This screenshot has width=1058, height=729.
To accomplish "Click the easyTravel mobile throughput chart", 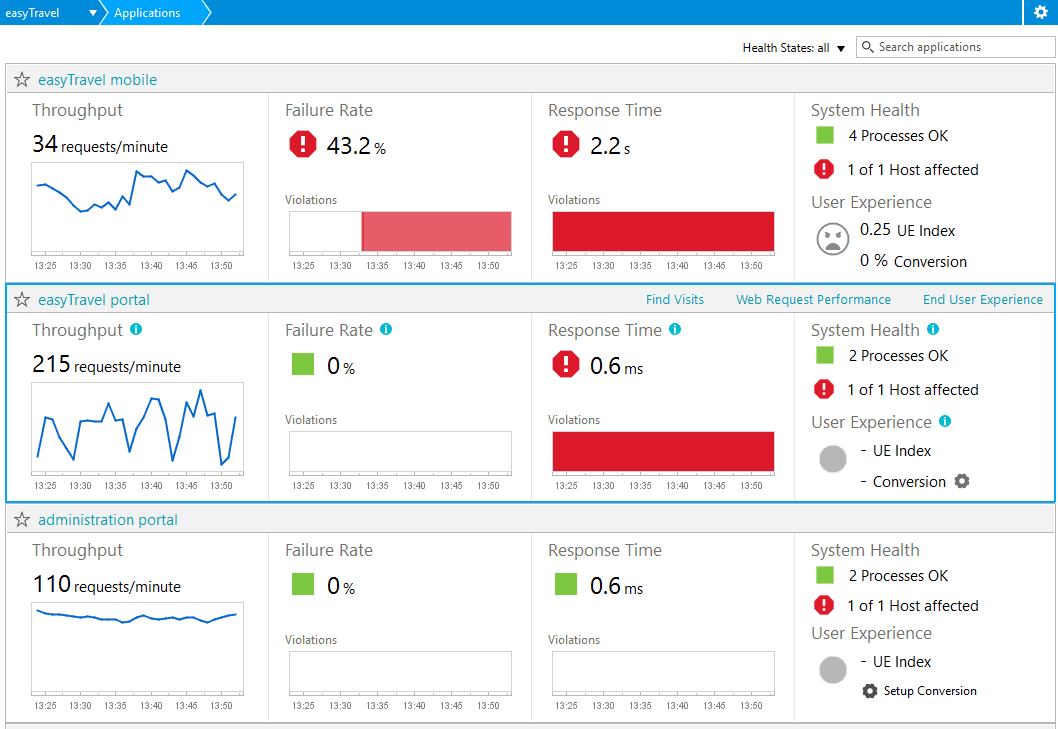I will pyautogui.click(x=138, y=208).
